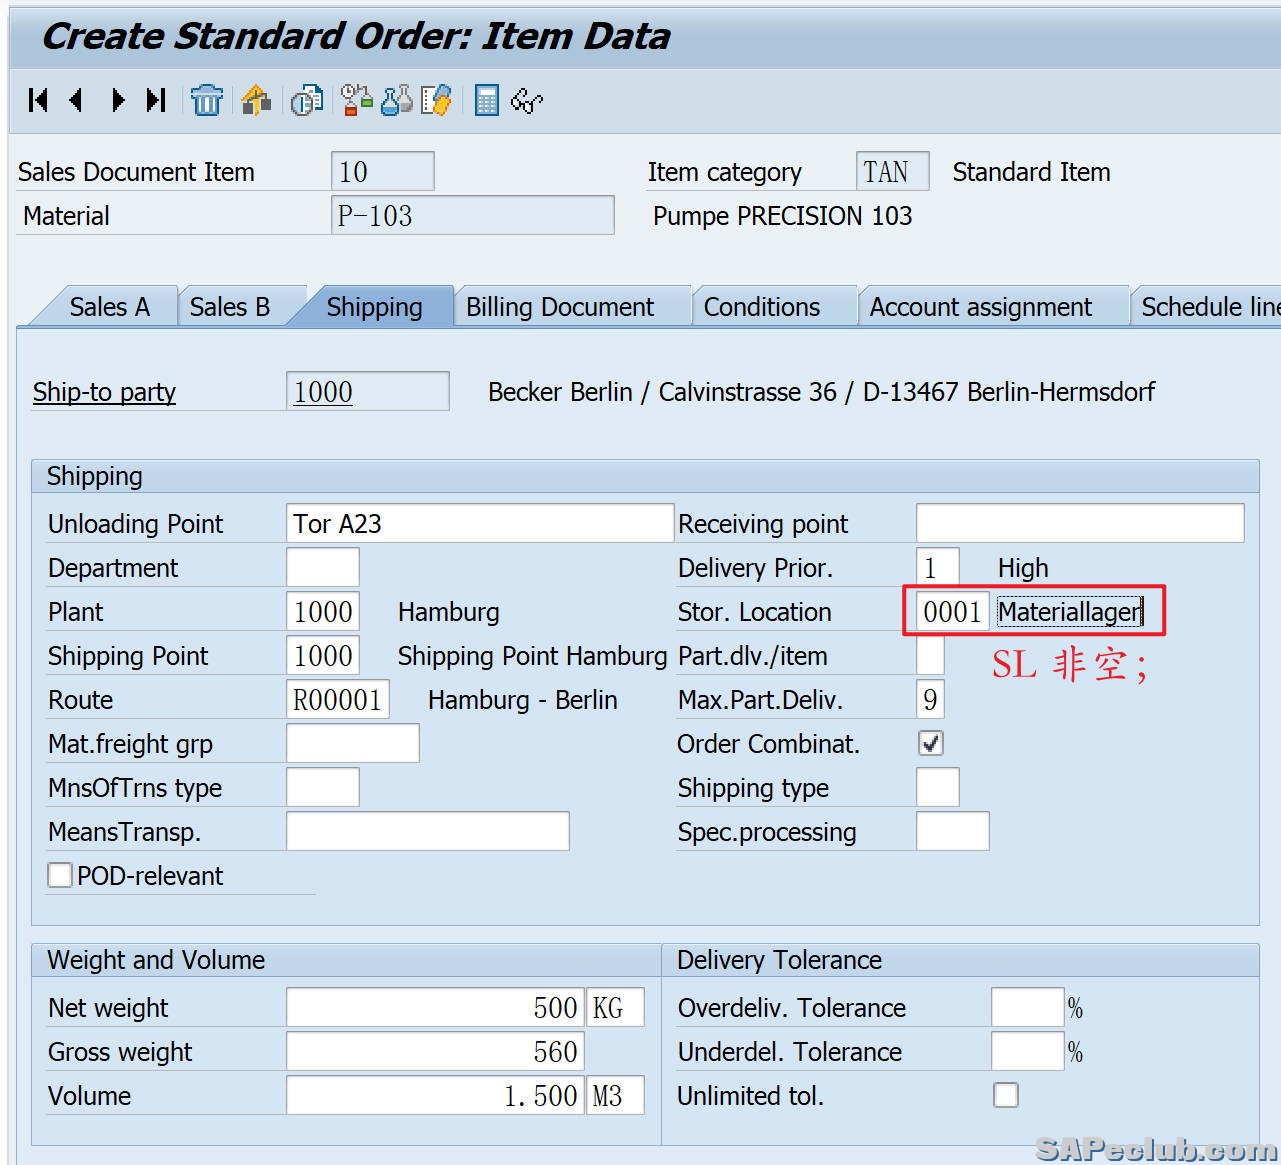
Task: Click the calculator icon in toolbar
Action: (x=486, y=100)
